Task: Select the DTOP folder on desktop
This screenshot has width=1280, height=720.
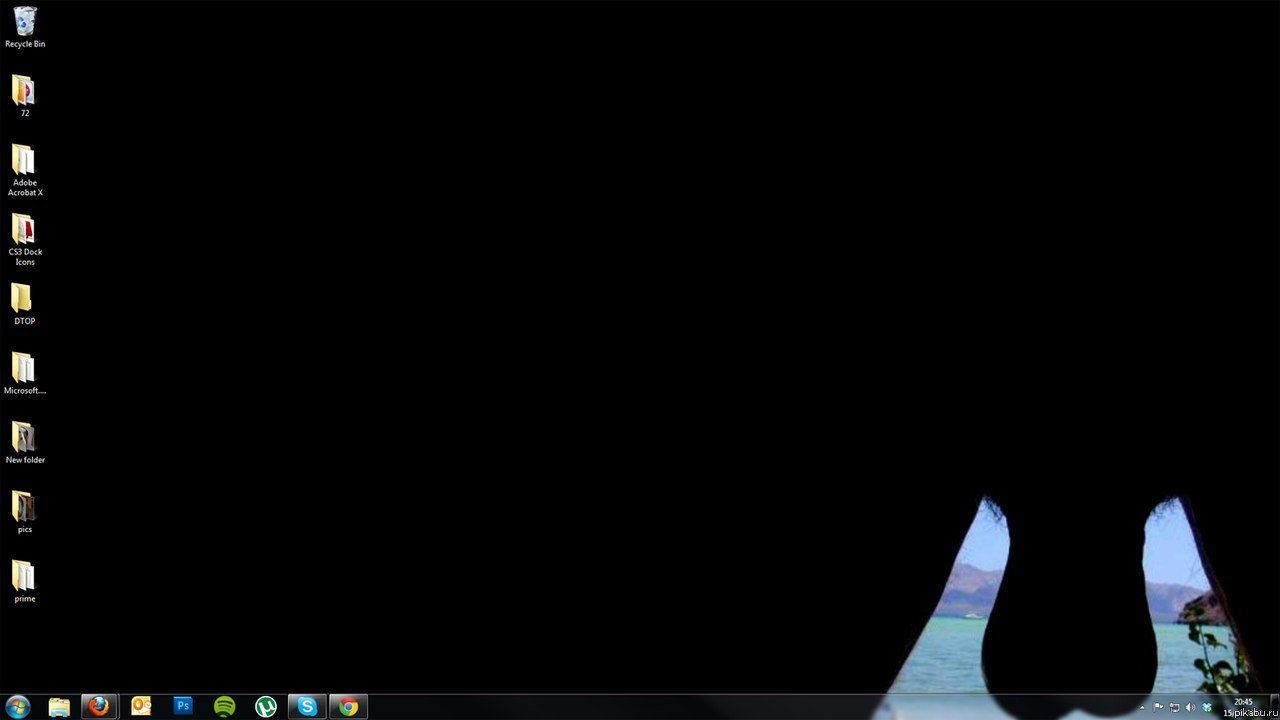Action: click(24, 300)
